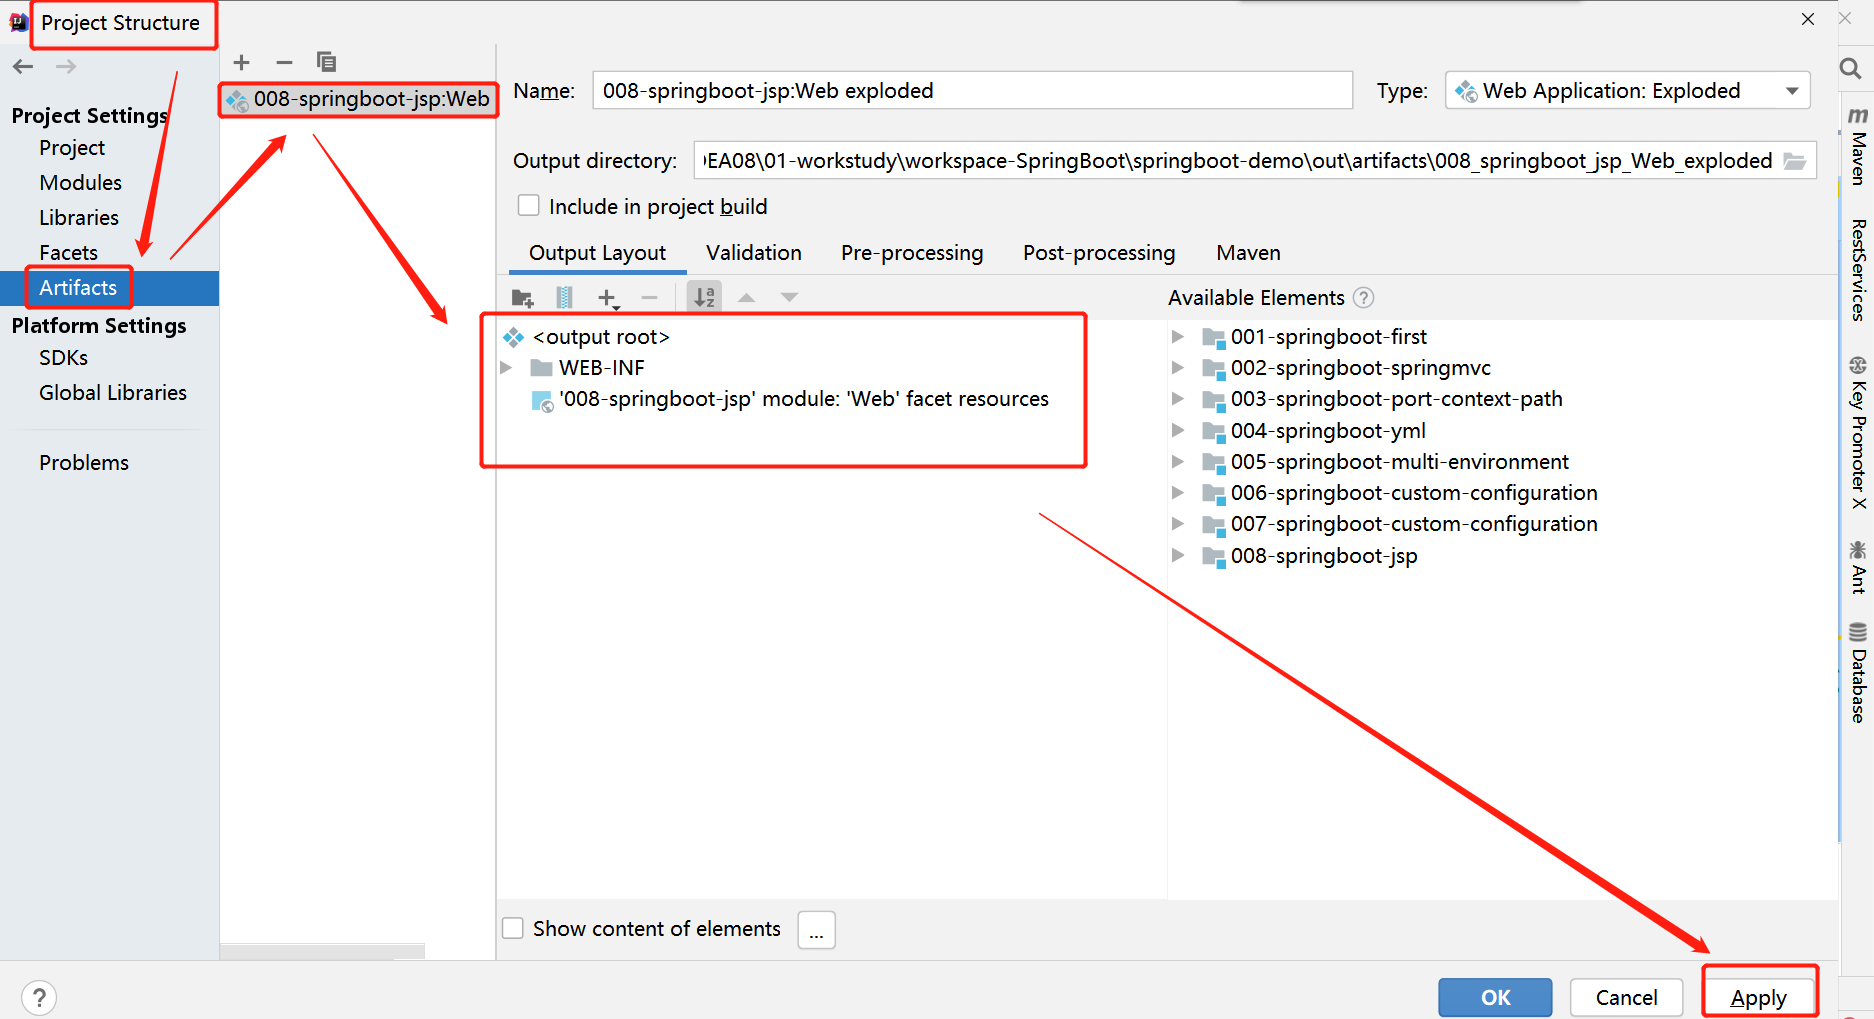This screenshot has height=1019, width=1874.
Task: Enable Show content of elements
Action: (513, 928)
